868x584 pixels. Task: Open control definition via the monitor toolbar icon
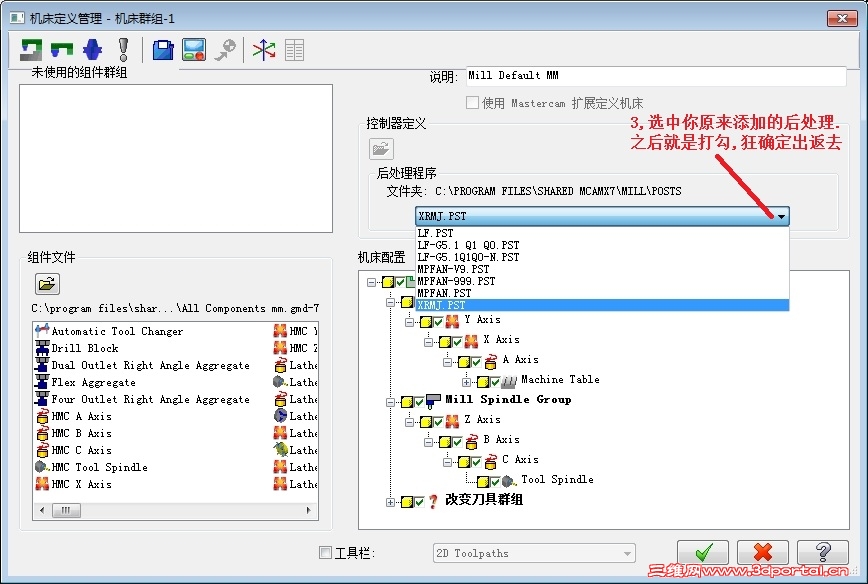194,50
